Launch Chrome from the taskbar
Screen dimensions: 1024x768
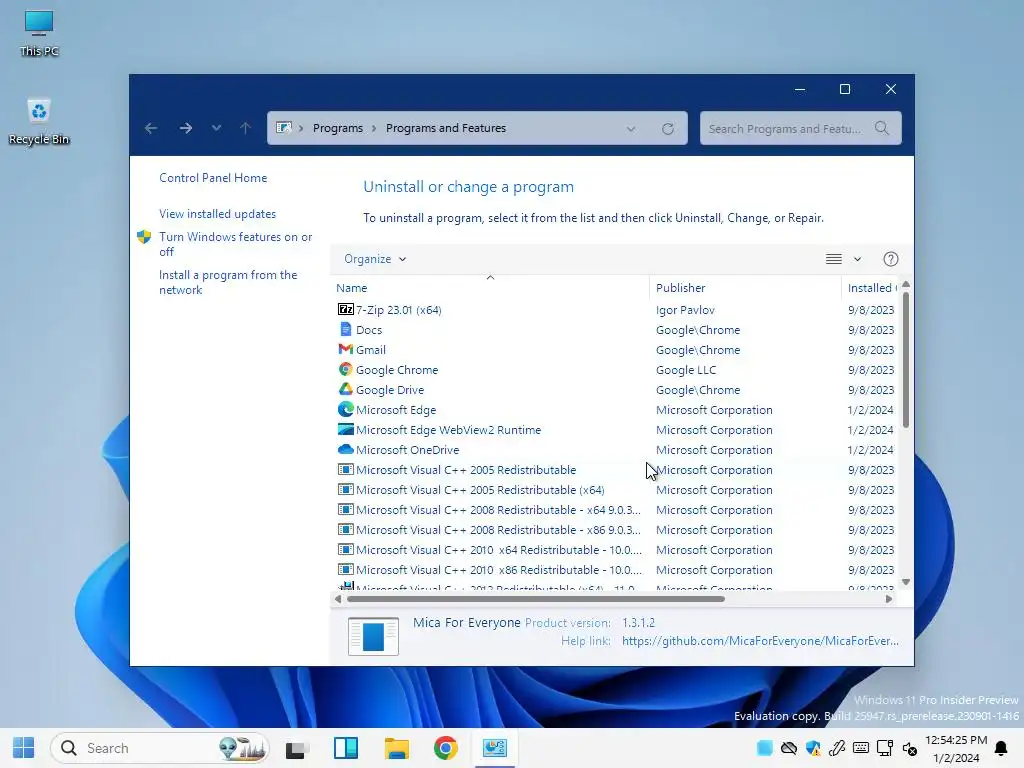[x=445, y=748]
